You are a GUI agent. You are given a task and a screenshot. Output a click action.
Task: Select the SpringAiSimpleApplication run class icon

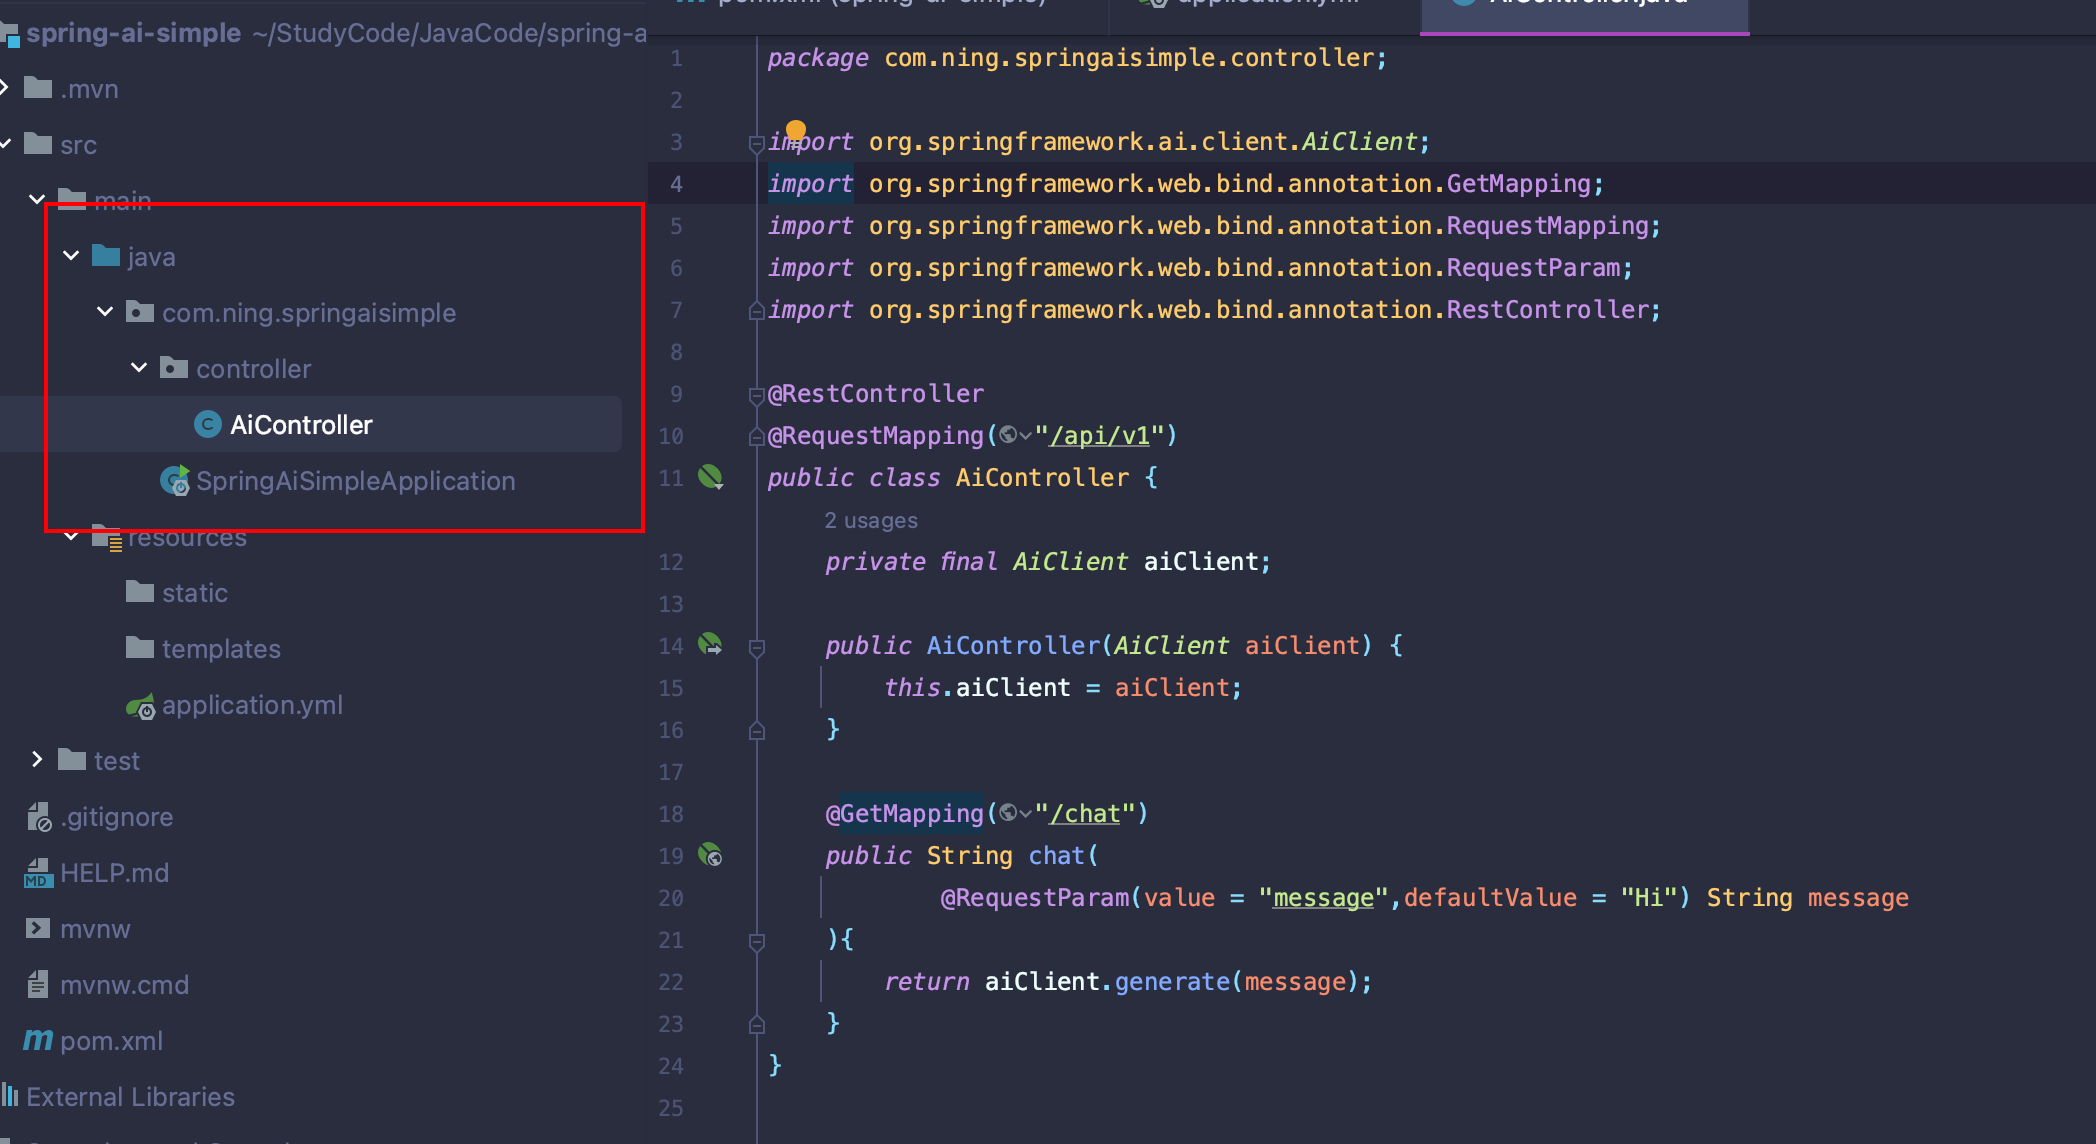point(175,481)
